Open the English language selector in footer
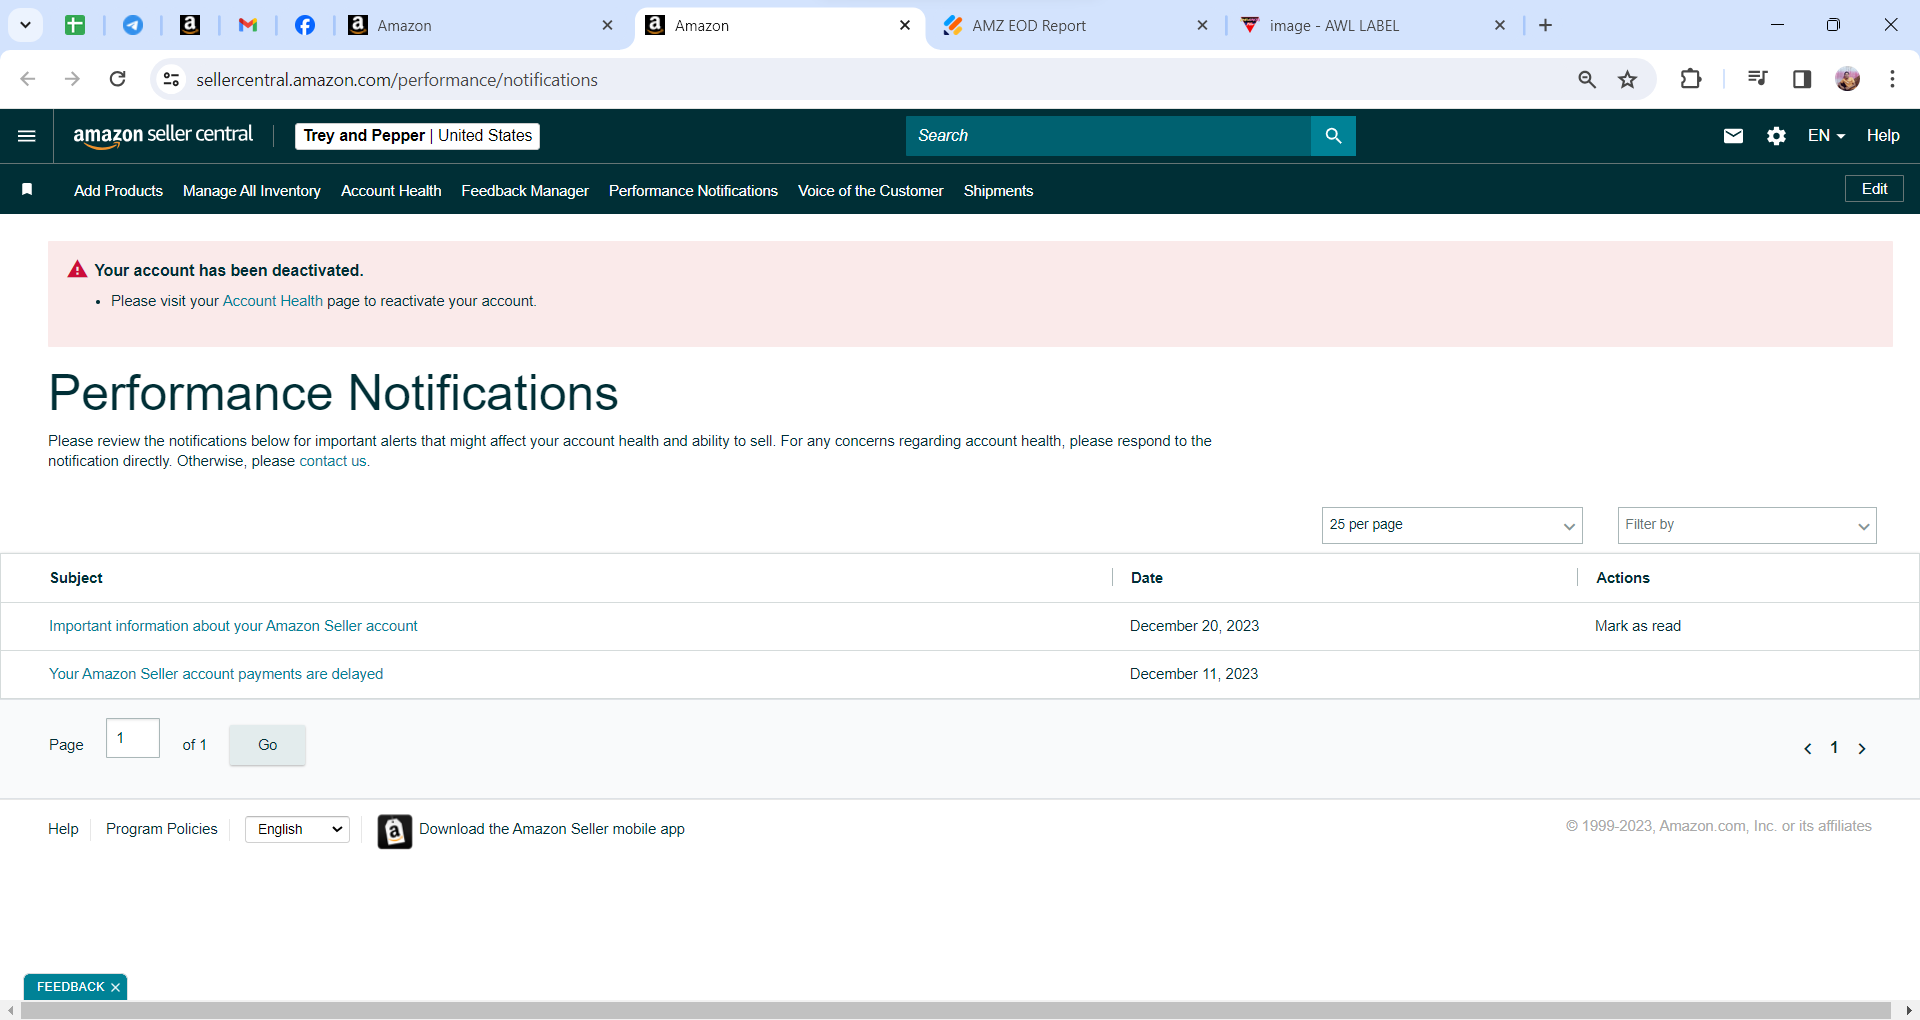The image size is (1920, 1020). click(x=297, y=829)
